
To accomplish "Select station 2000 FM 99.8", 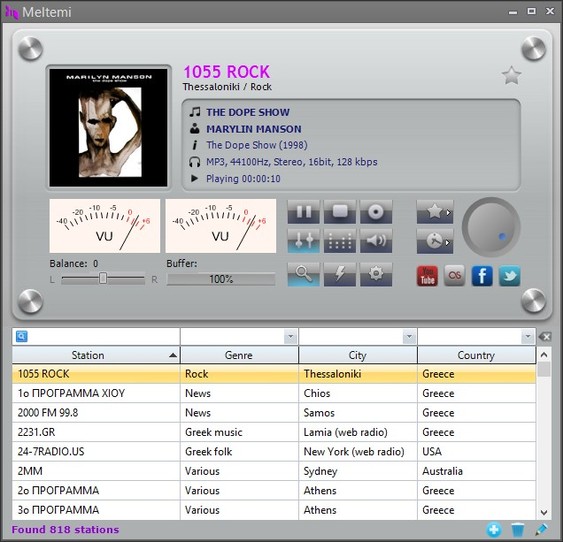I will pyautogui.click(x=274, y=413).
